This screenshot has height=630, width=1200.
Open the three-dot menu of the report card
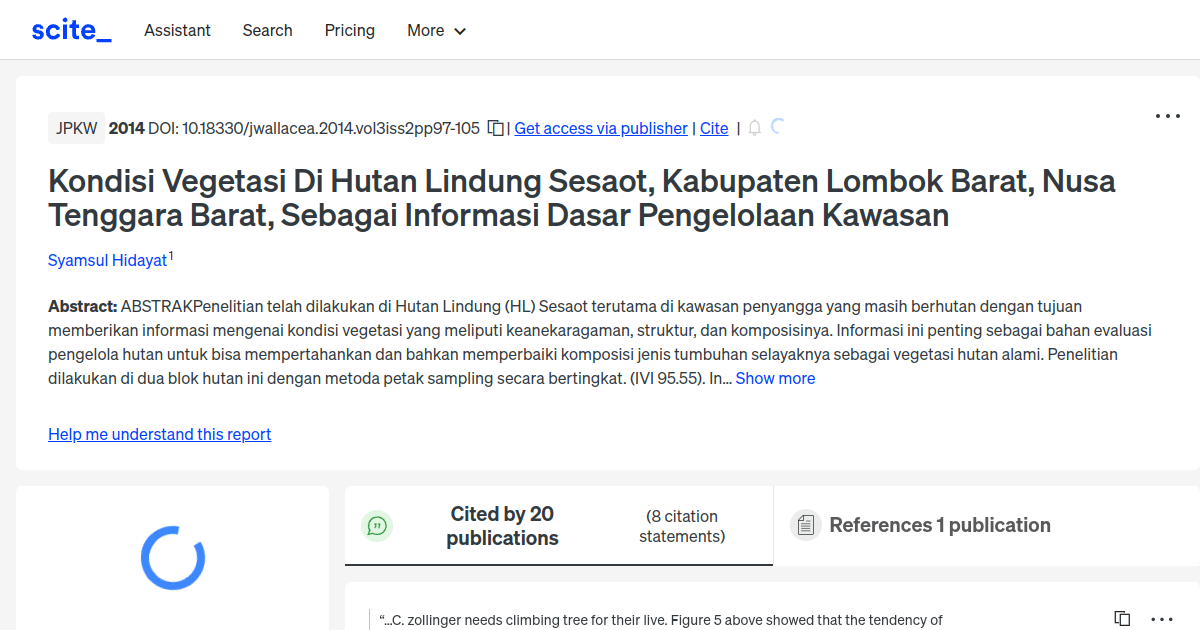coord(1168,116)
